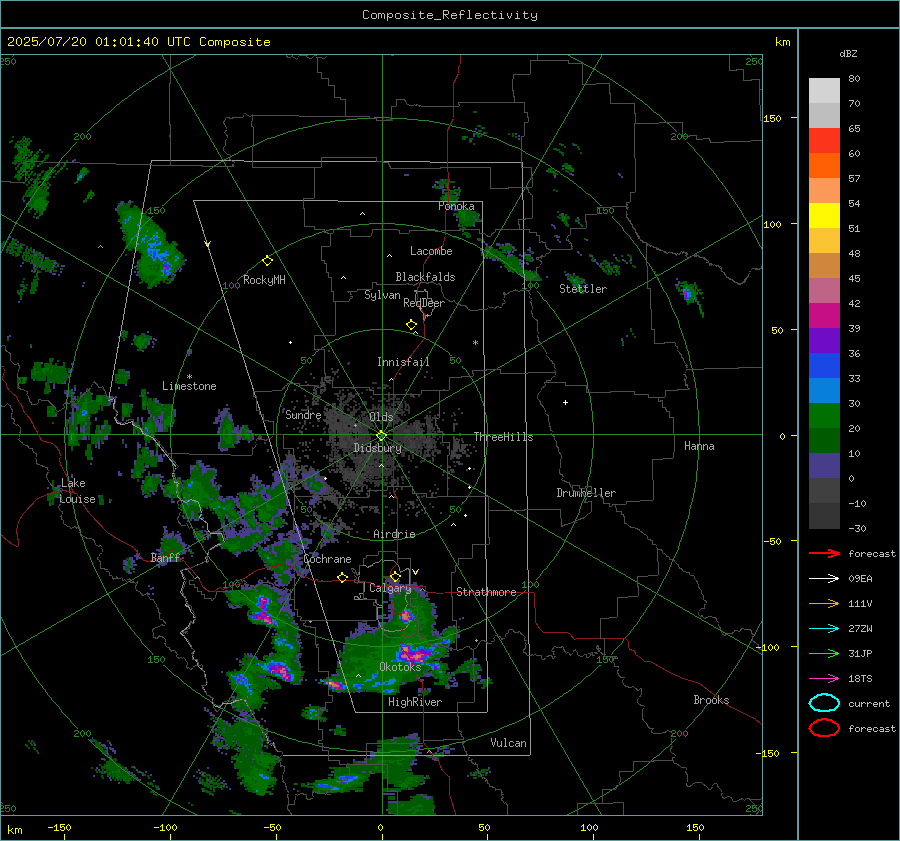This screenshot has width=900, height=841.
Task: Click the radar center diamond at Didsbury
Action: click(x=382, y=435)
